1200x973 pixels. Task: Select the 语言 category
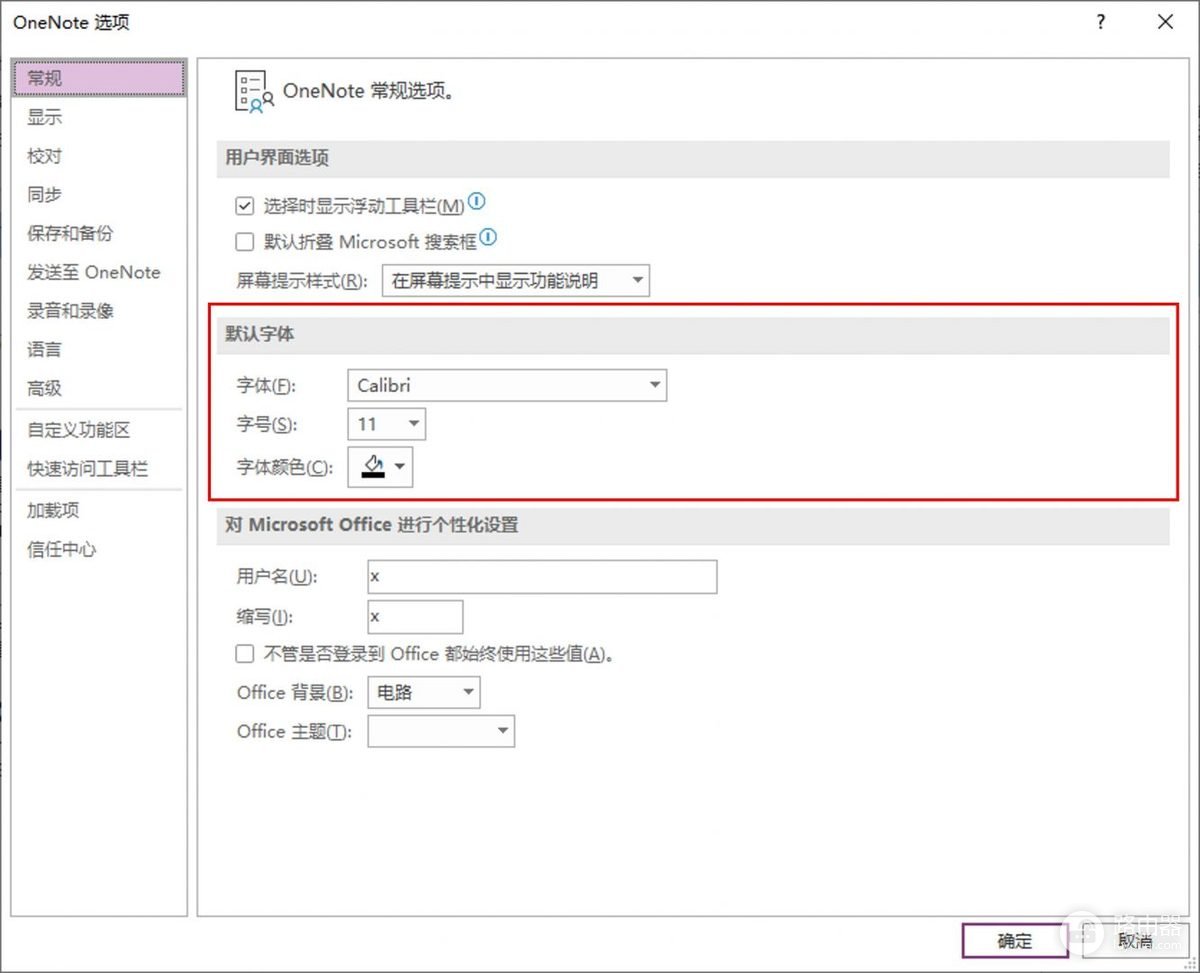coord(44,350)
